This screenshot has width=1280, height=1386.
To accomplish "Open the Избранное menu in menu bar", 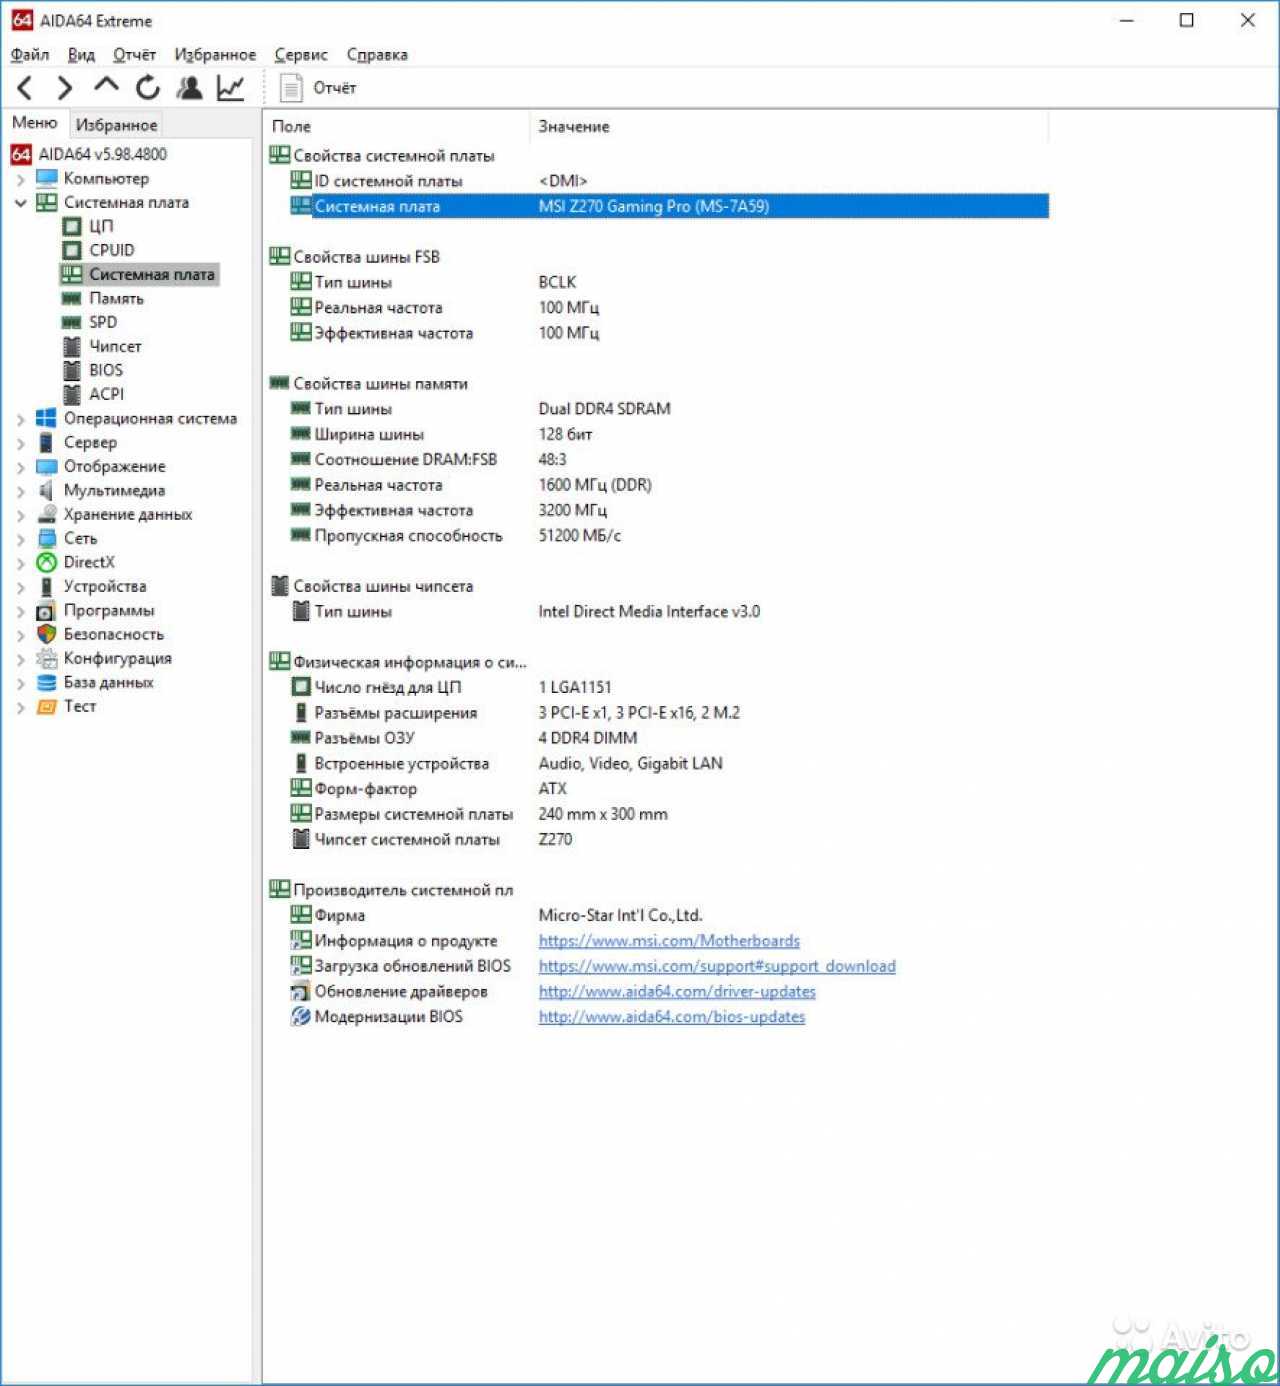I will pyautogui.click(x=215, y=55).
